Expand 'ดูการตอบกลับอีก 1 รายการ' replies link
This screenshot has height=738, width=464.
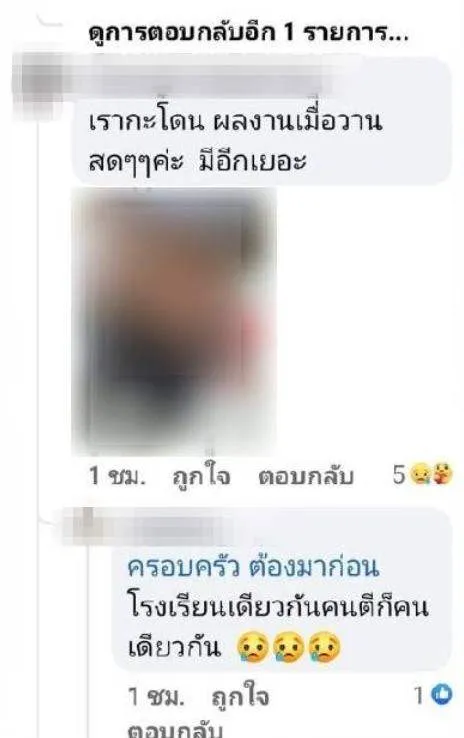248,35
